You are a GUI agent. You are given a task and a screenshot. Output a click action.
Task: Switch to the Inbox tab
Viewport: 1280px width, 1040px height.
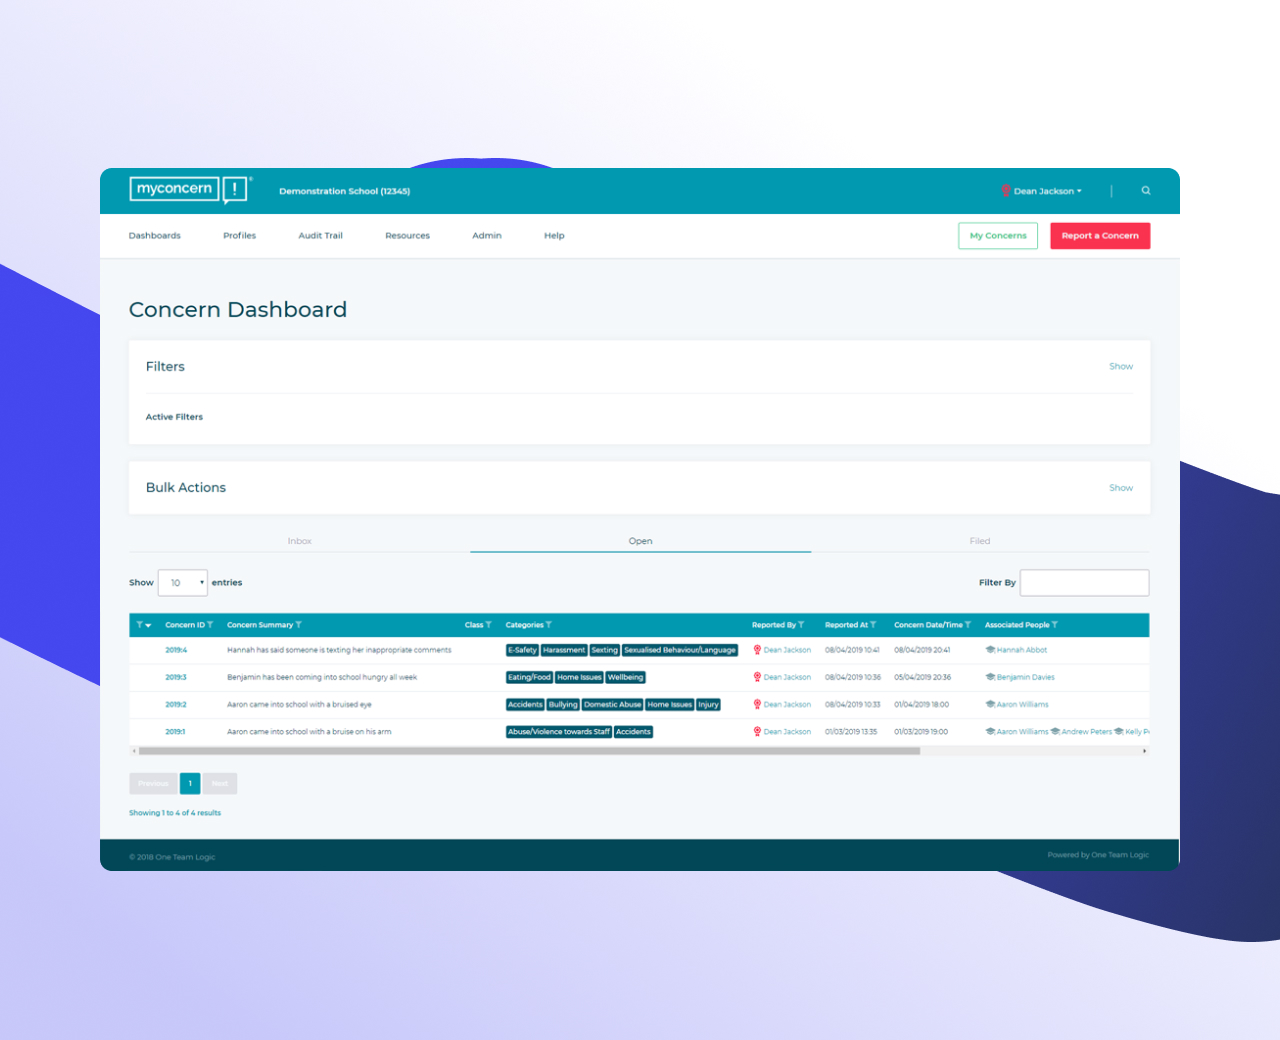299,541
